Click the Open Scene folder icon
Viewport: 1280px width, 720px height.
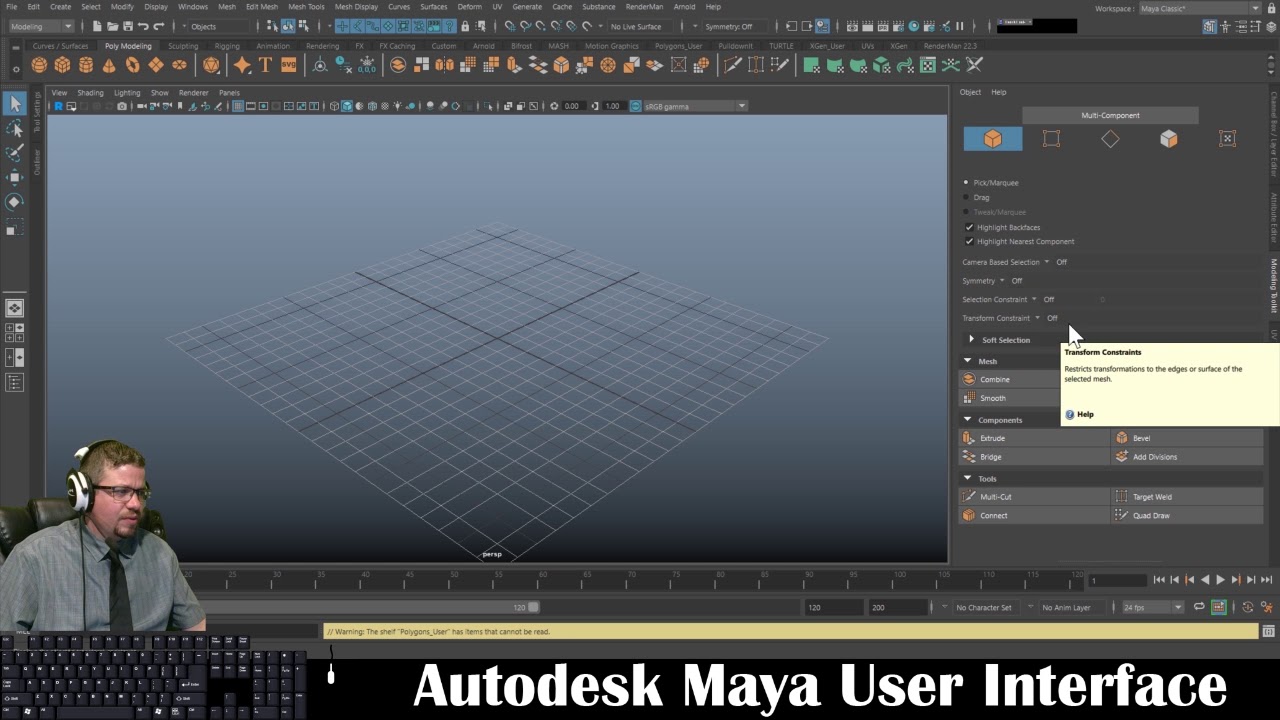point(112,26)
